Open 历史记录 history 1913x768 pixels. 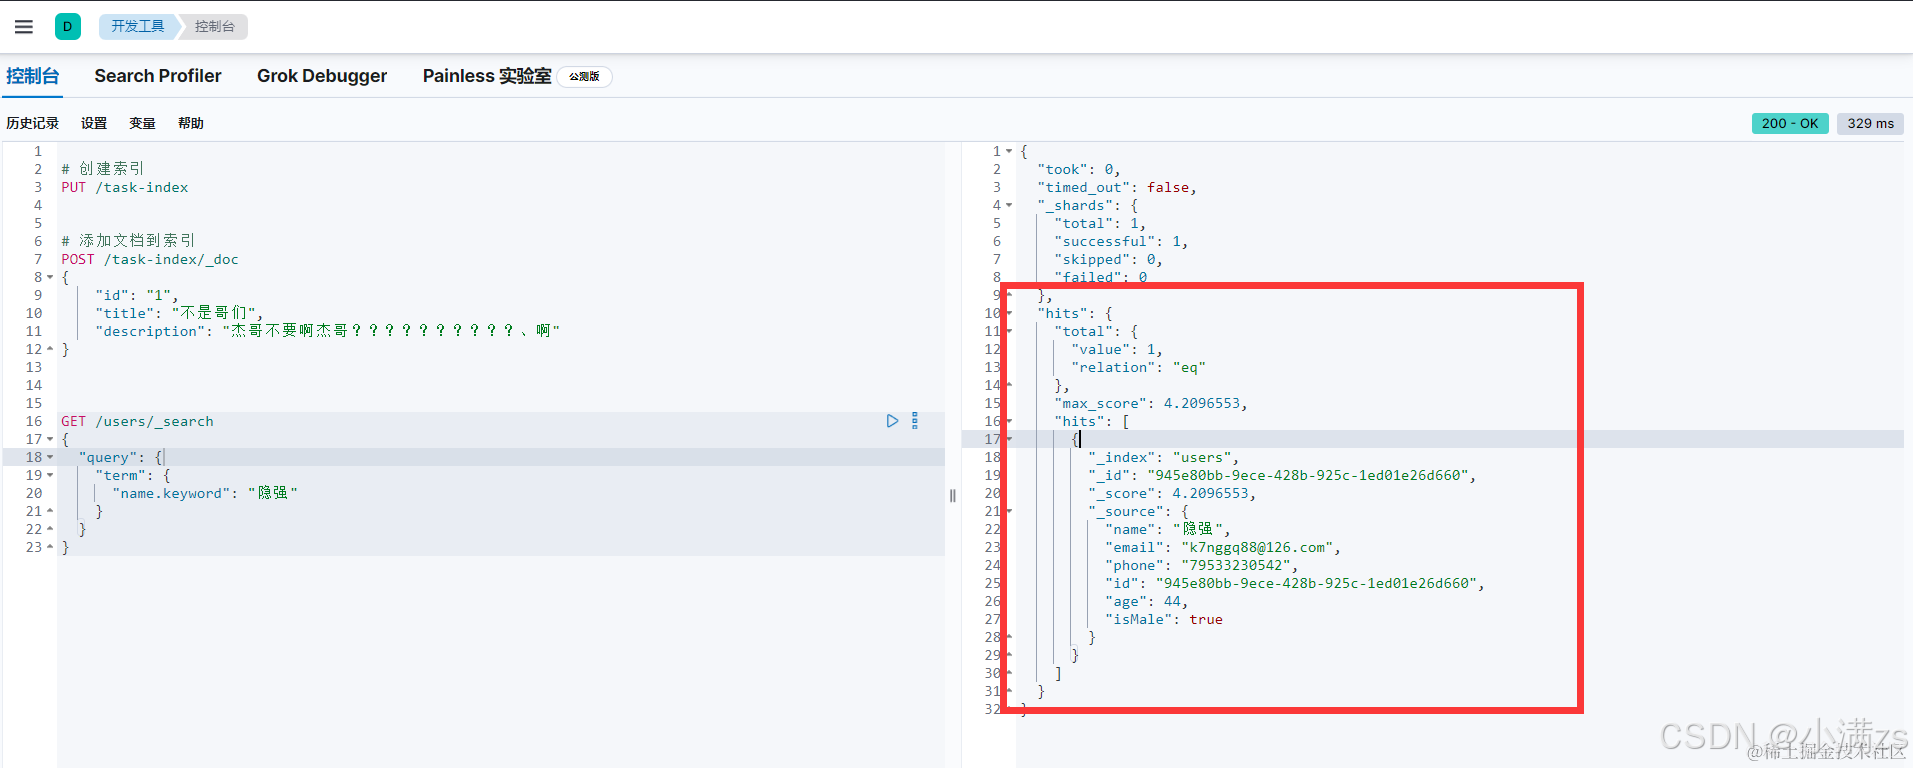[x=32, y=123]
